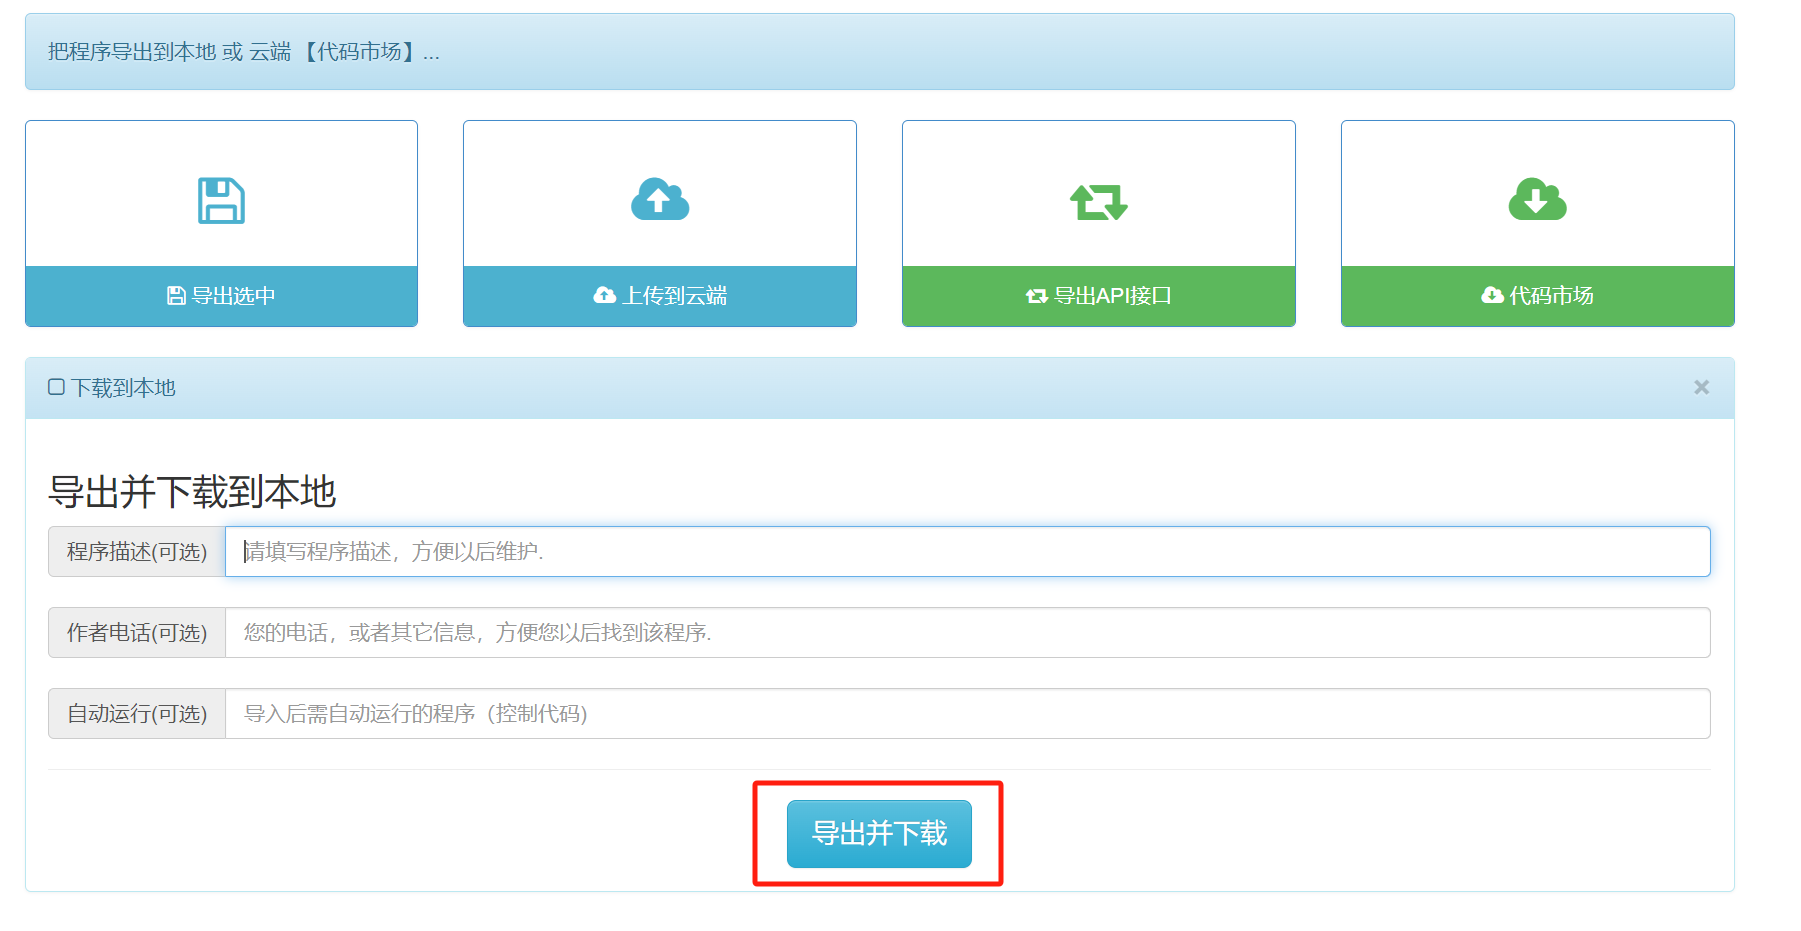Click the 程序描述(可选) label
The width and height of the screenshot is (1801, 931).
pos(137,552)
